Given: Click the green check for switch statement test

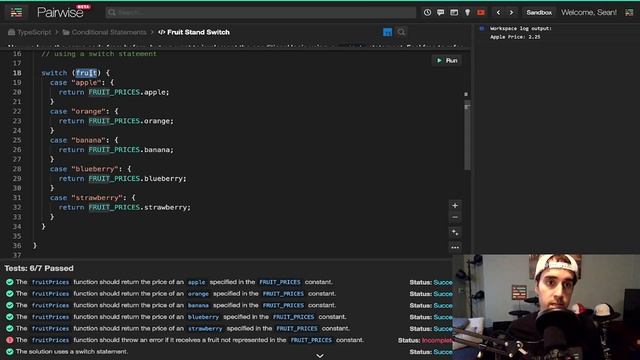Looking at the screenshot, I should point(9,351).
